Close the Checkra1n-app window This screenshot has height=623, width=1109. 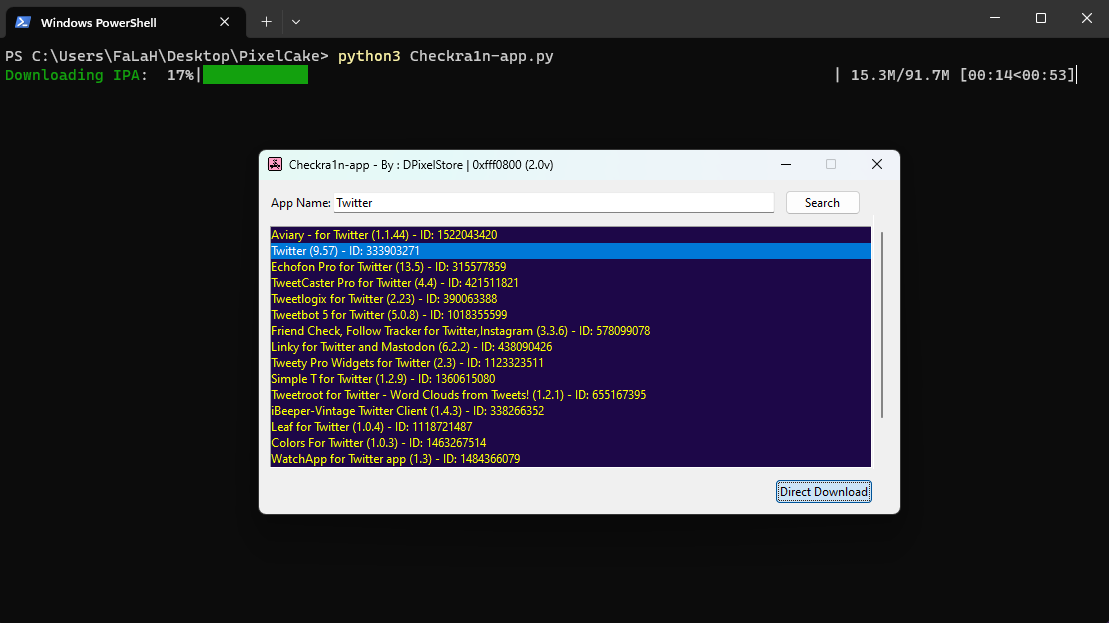click(x=876, y=165)
